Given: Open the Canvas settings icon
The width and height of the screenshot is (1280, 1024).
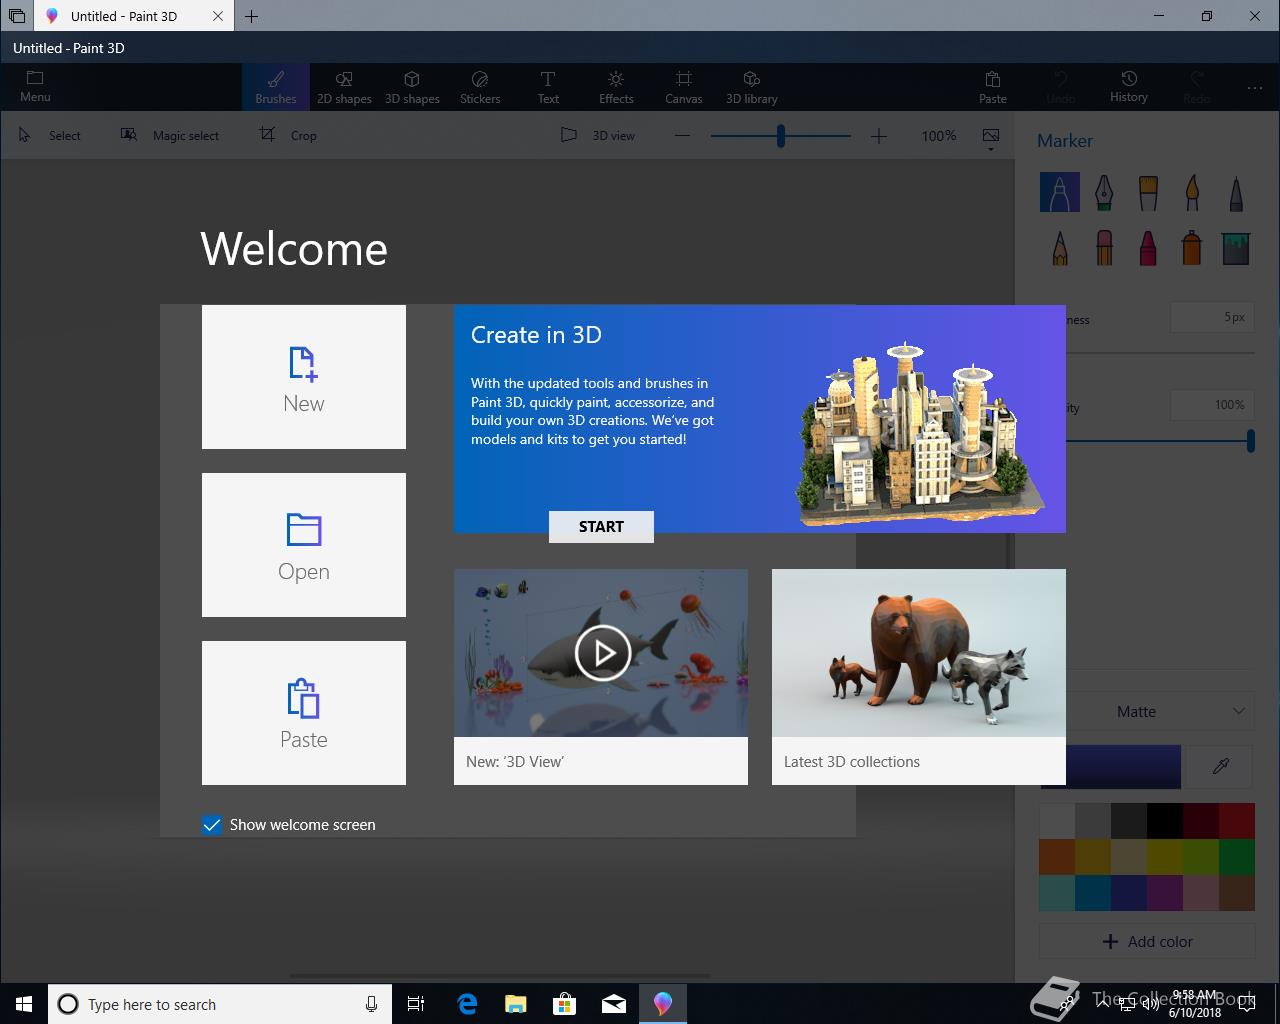Looking at the screenshot, I should (684, 79).
